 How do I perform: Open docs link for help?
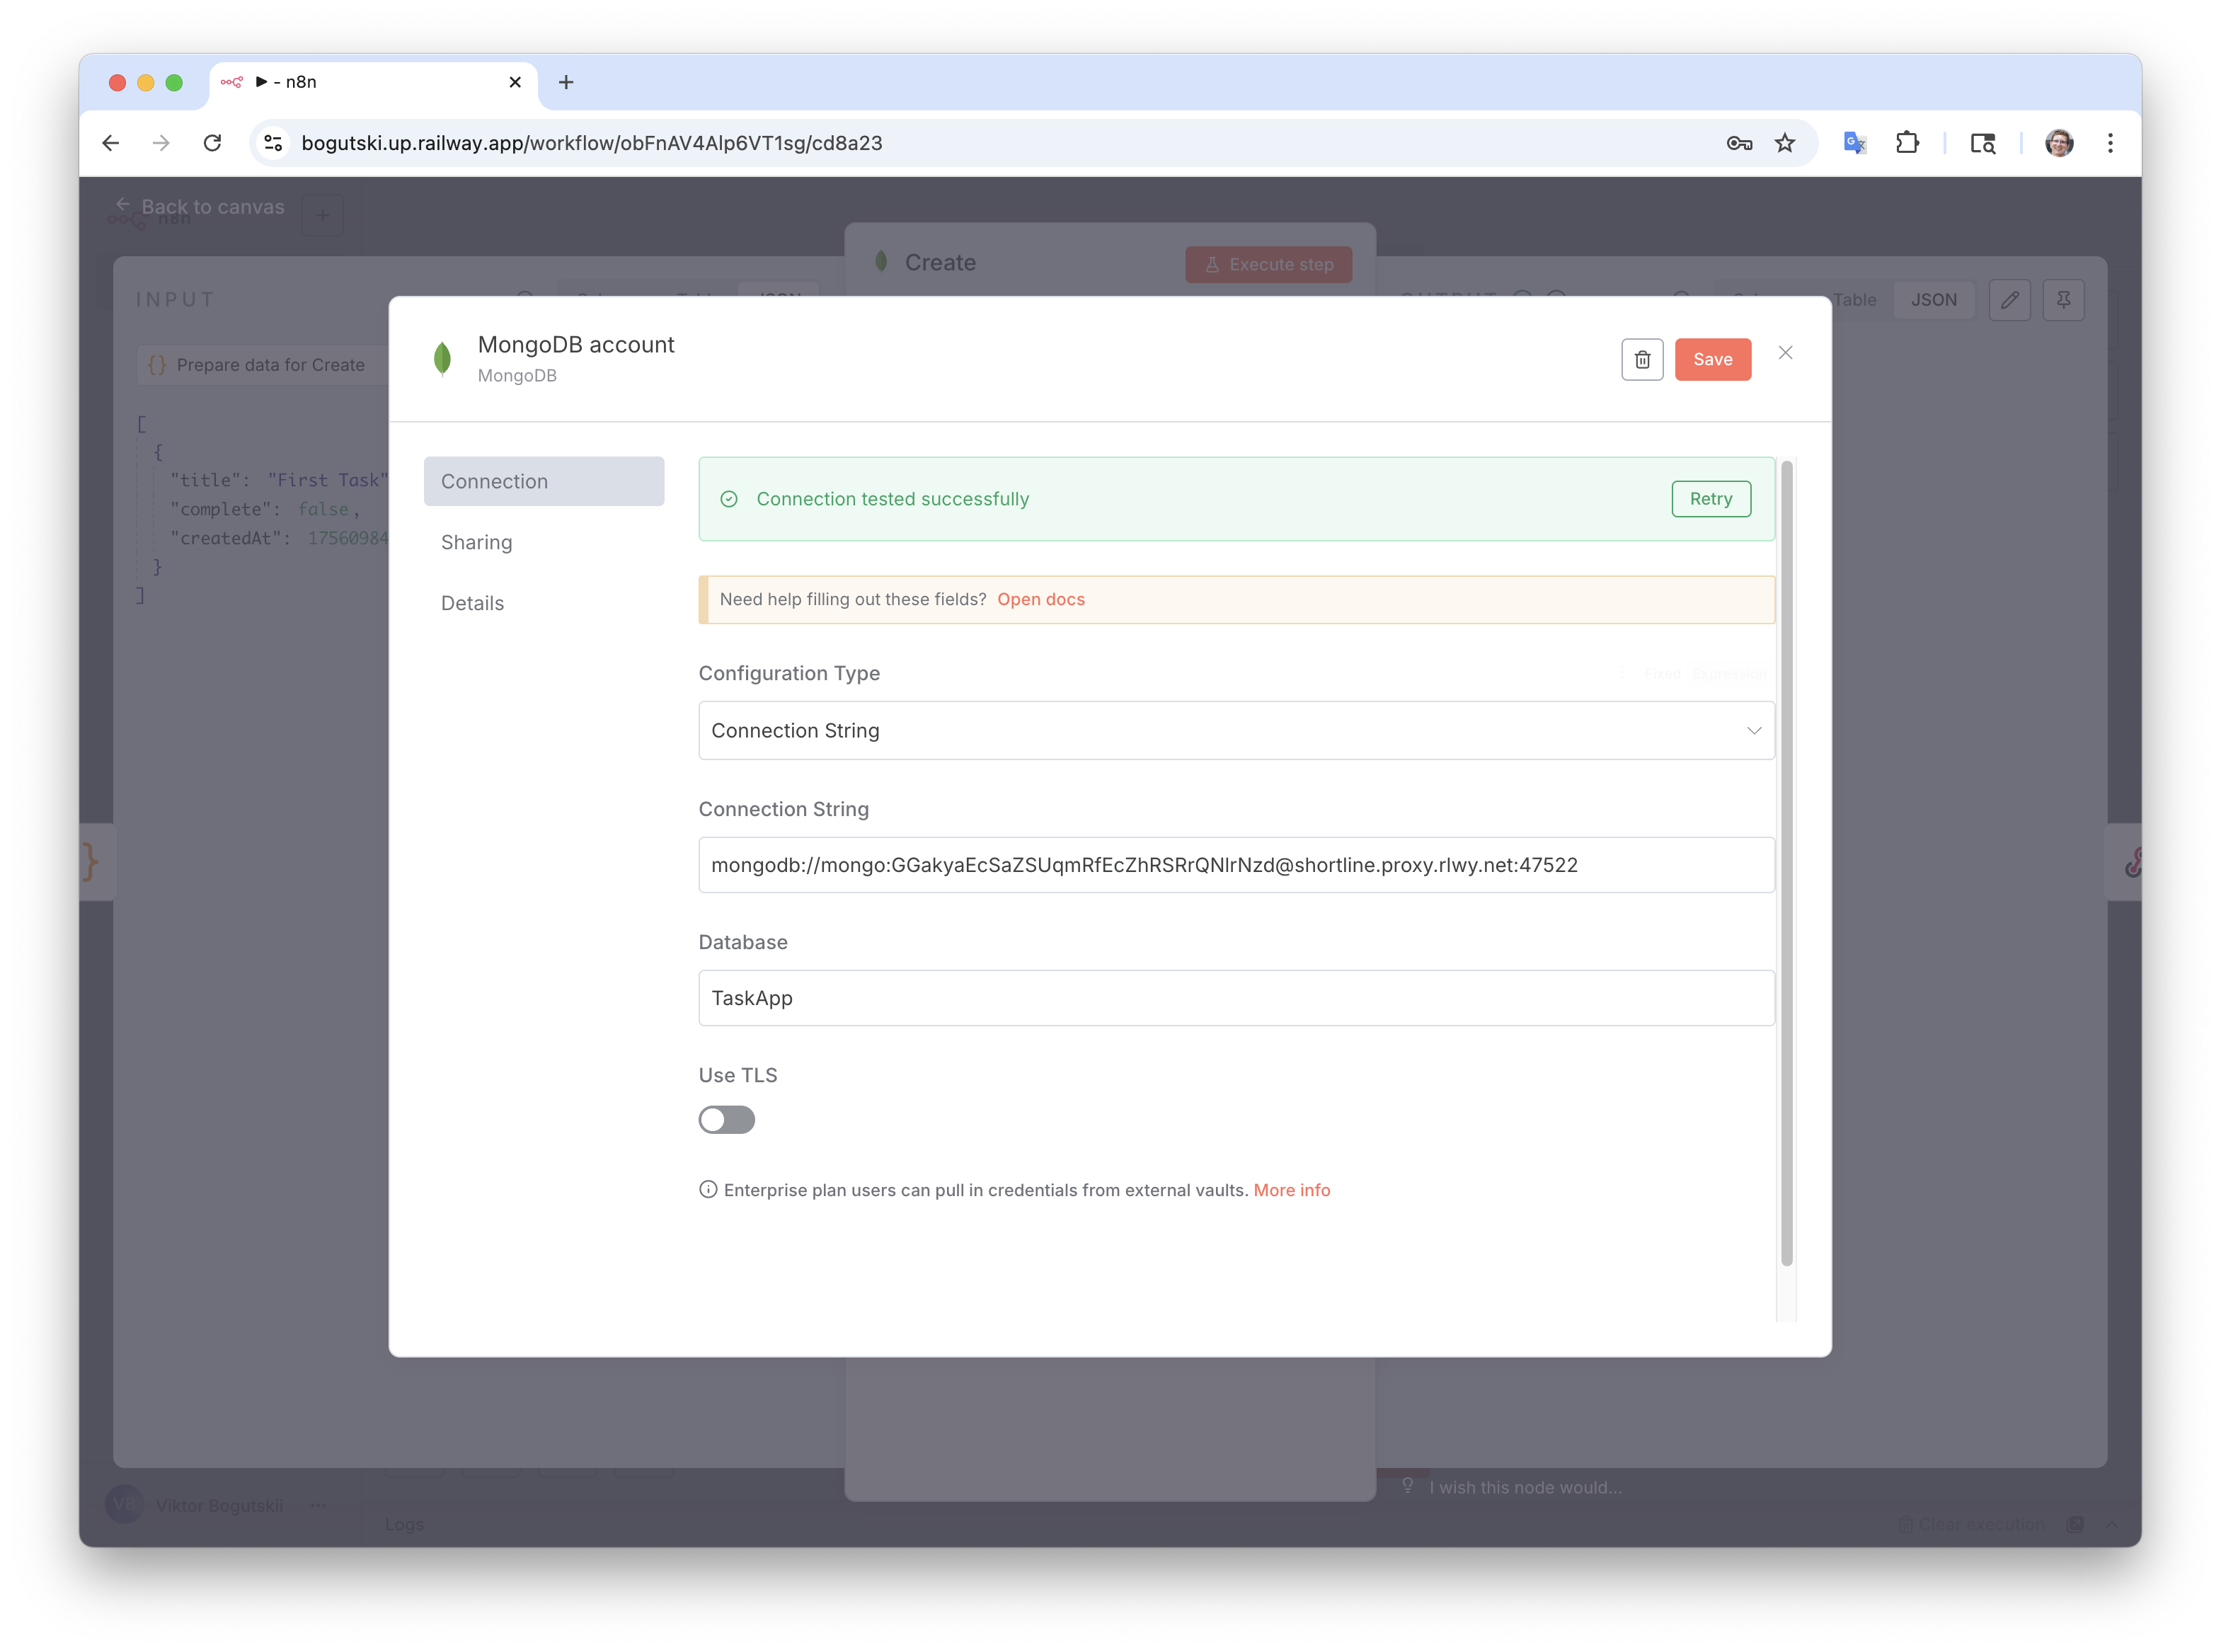point(1040,600)
